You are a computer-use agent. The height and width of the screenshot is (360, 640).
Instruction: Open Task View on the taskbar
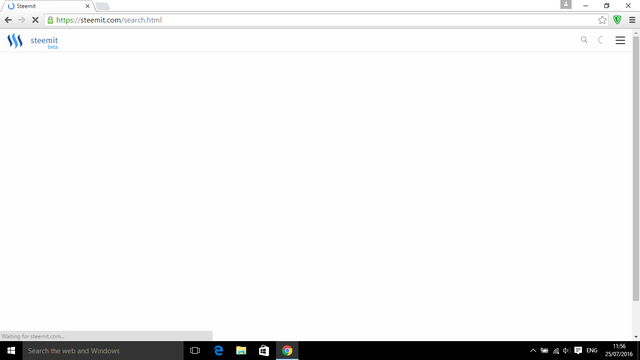(195, 351)
